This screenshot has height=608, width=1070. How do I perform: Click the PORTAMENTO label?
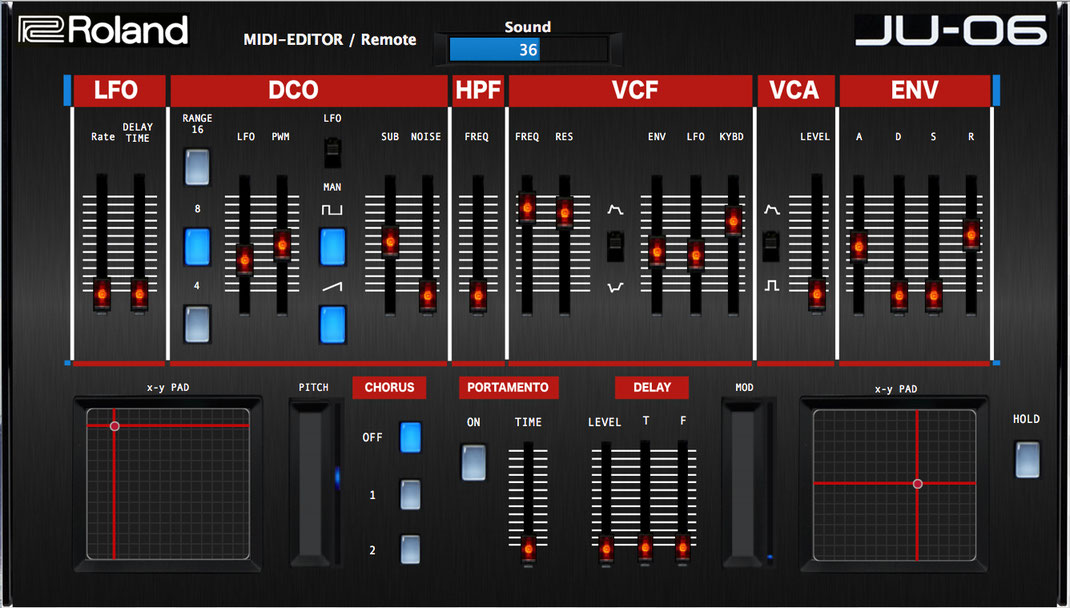coord(508,388)
